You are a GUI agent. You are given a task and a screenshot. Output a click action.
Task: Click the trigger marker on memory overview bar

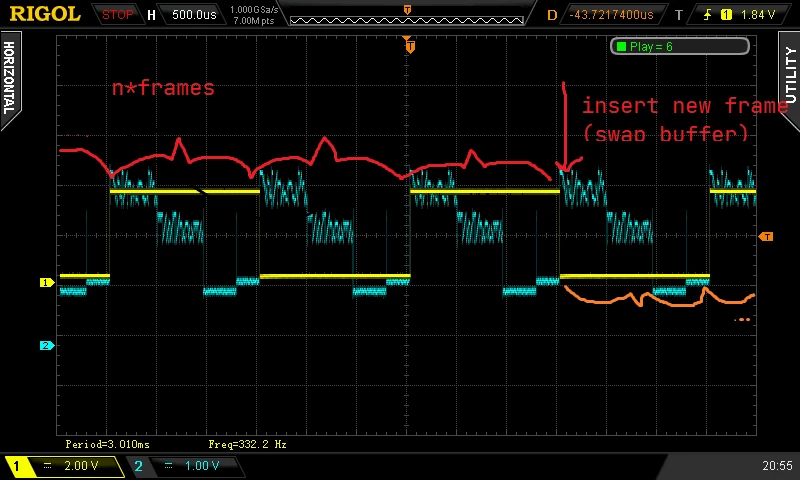point(407,10)
